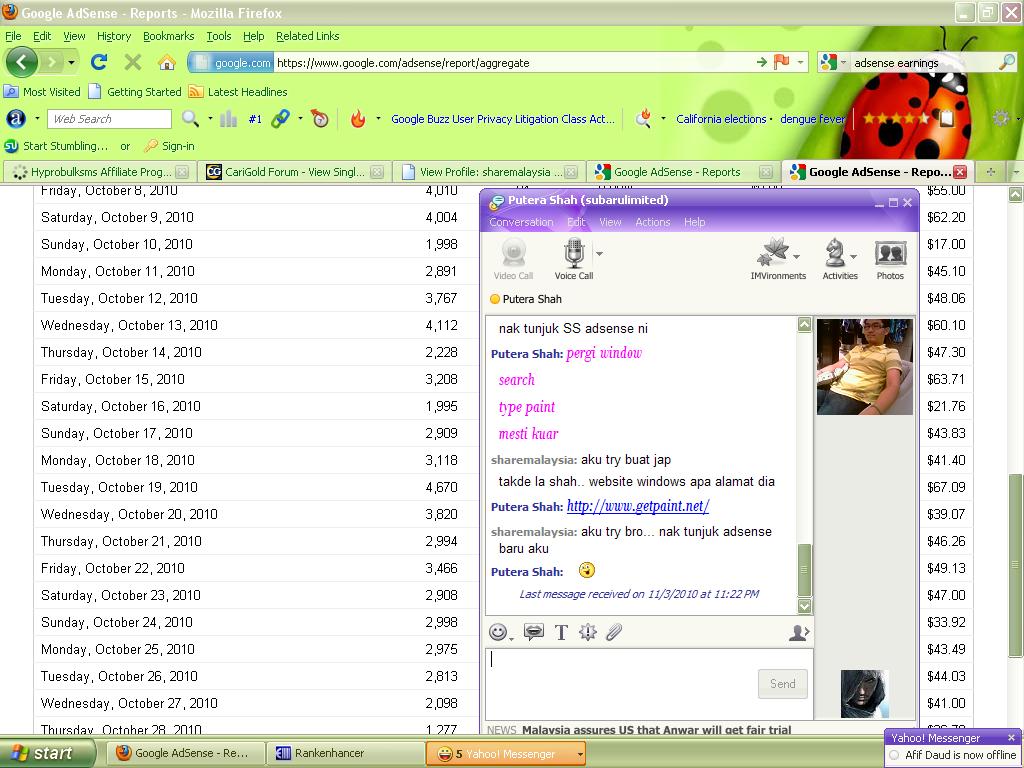Click the dengue fever trending link
This screenshot has width=1024, height=768.
[812, 119]
